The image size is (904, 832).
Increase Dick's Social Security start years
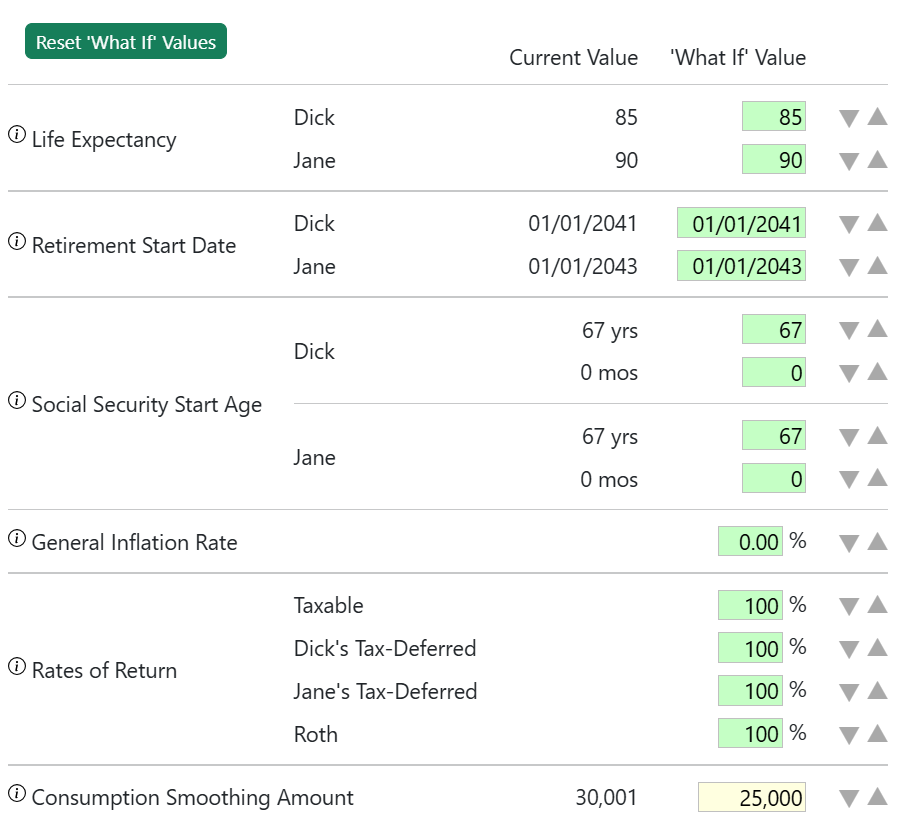click(x=877, y=329)
